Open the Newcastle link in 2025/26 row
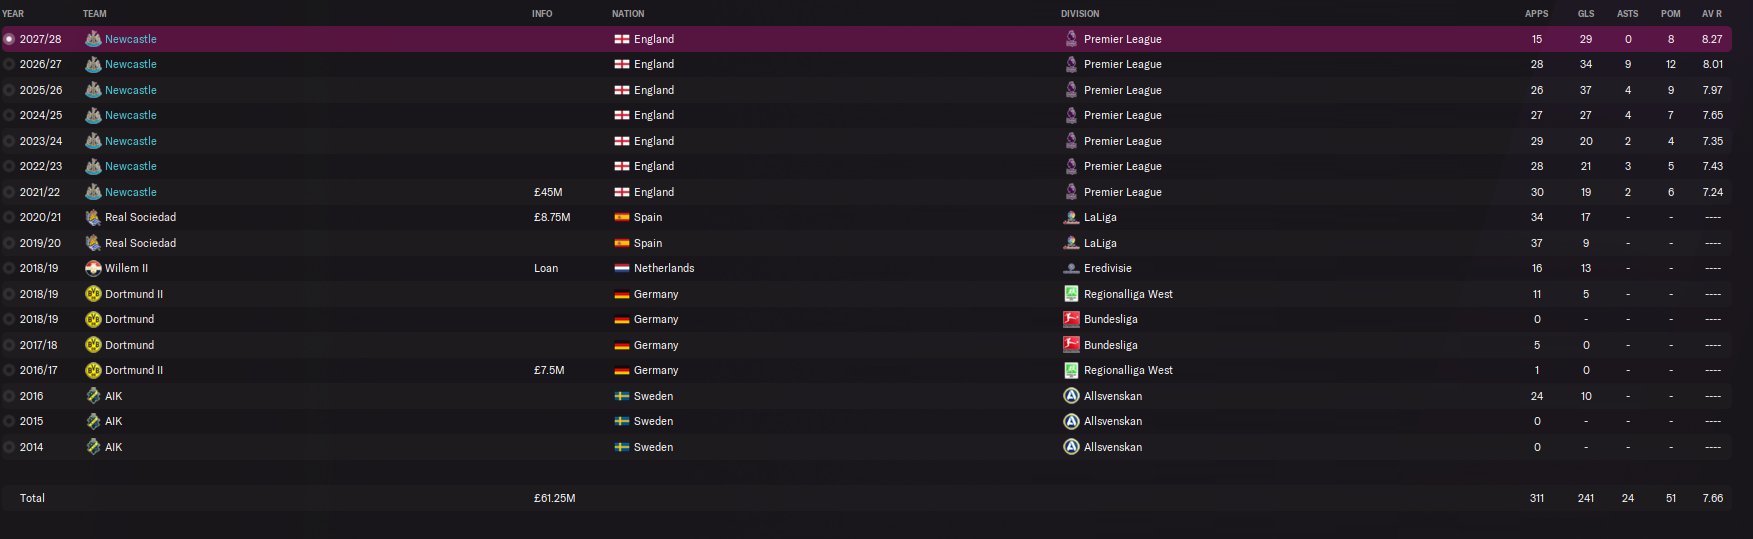Image resolution: width=1753 pixels, height=539 pixels. [131, 90]
